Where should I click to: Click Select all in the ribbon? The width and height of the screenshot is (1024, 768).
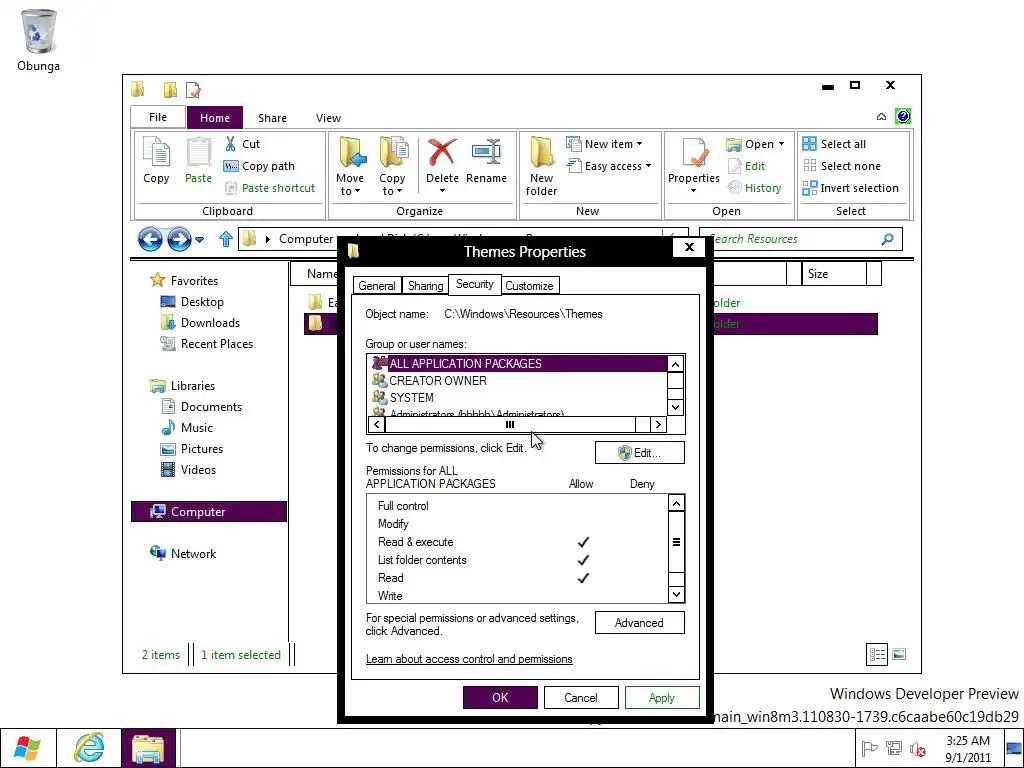pos(834,144)
